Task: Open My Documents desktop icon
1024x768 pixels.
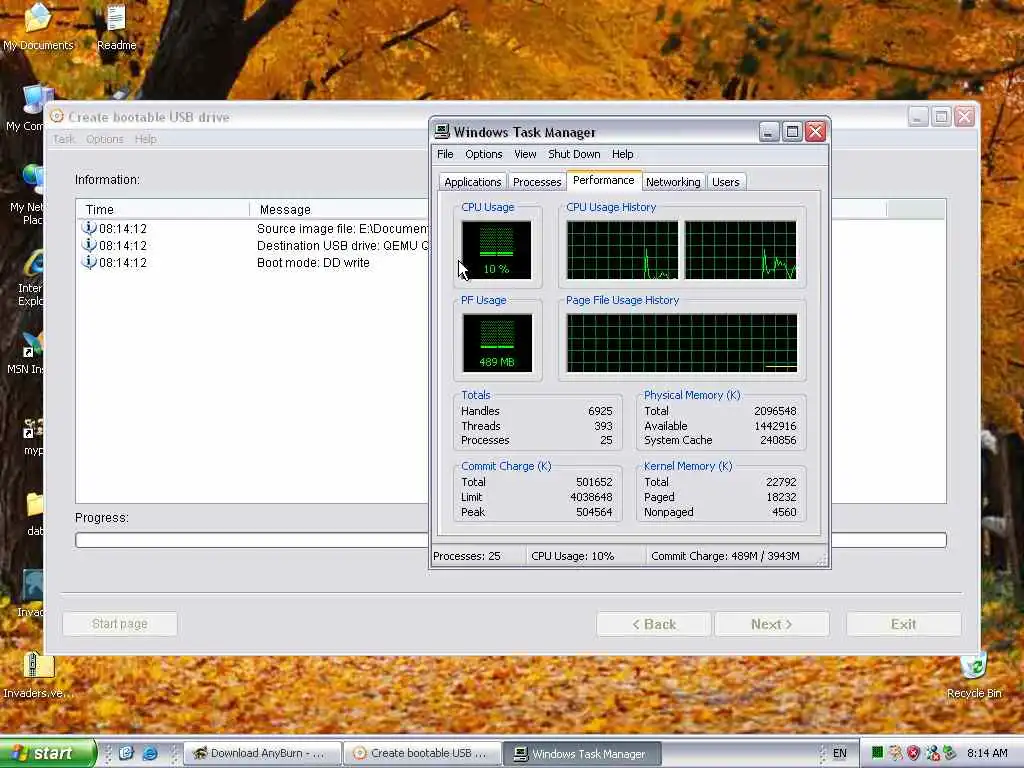Action: tap(38, 27)
